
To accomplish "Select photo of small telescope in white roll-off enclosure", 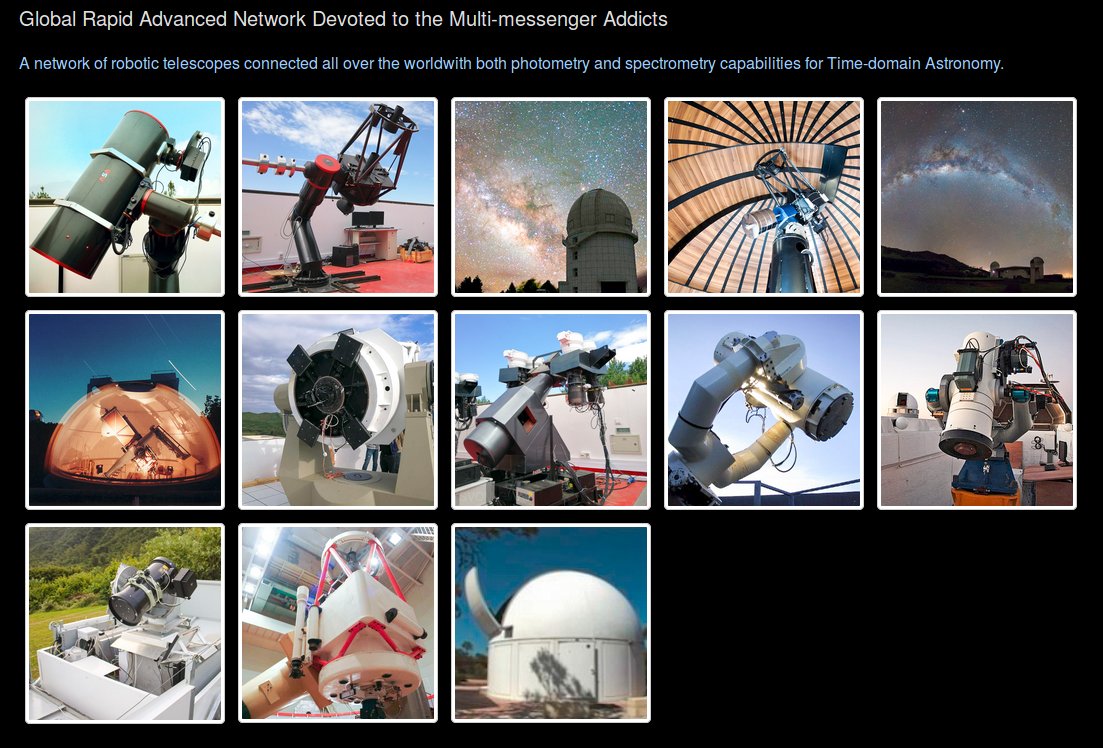I will coord(125,623).
